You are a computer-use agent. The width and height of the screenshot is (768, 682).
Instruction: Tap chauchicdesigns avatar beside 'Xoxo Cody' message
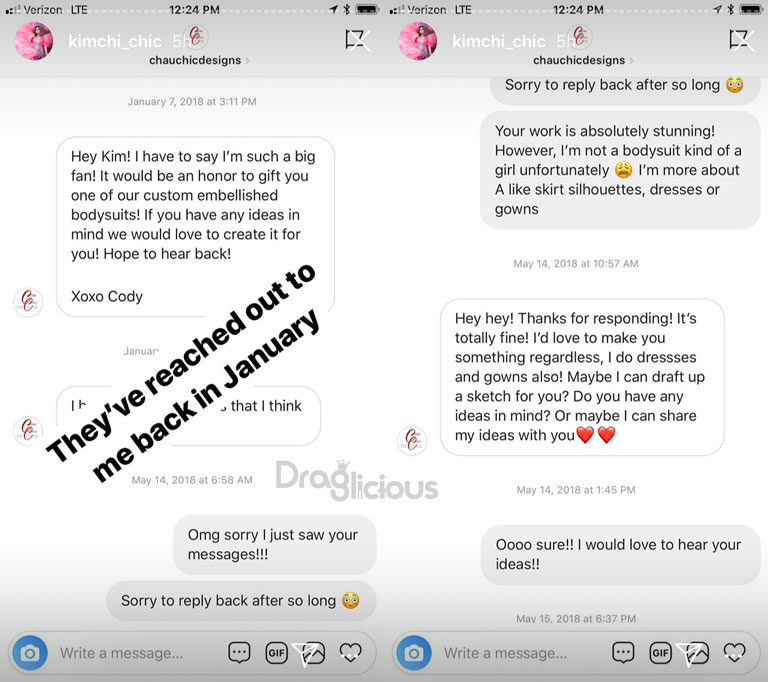pyautogui.click(x=28, y=302)
